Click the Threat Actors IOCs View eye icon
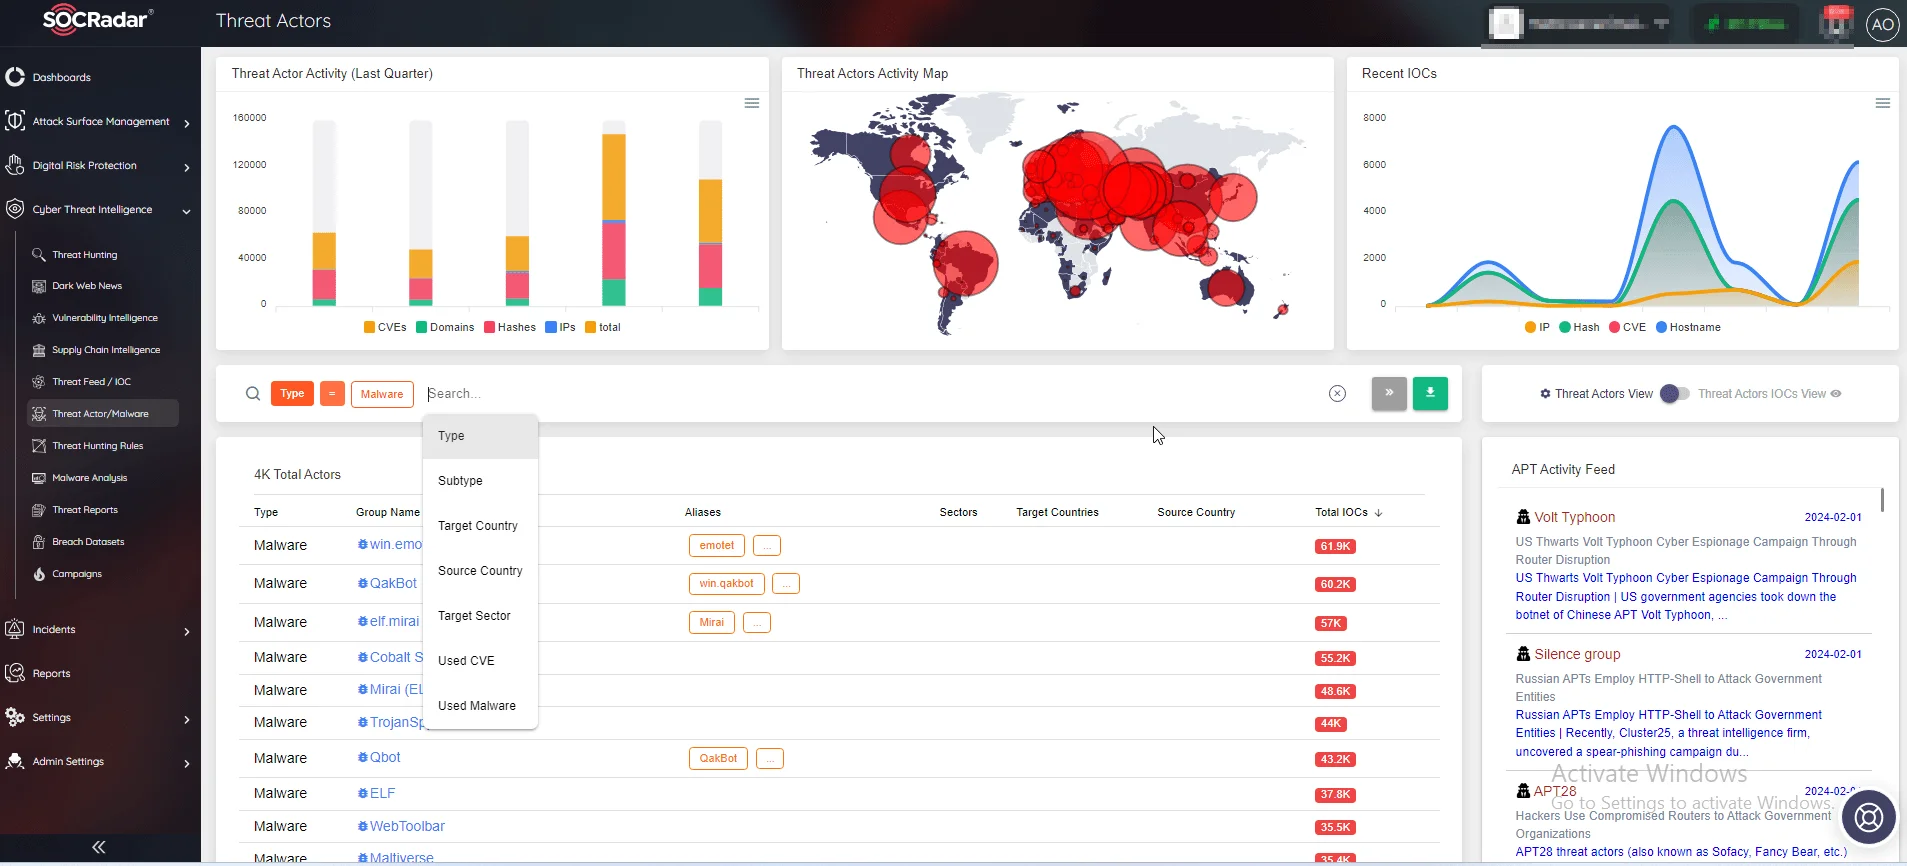 (x=1836, y=394)
